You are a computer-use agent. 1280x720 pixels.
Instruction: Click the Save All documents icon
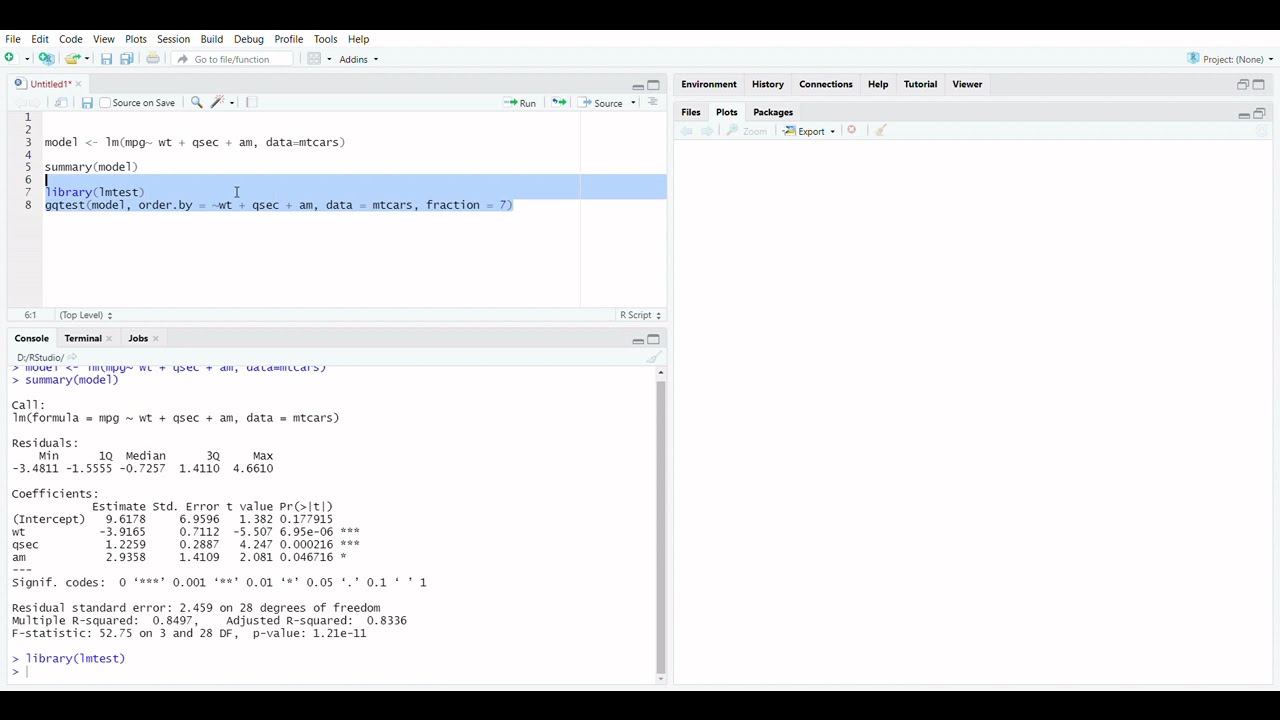pyautogui.click(x=127, y=59)
